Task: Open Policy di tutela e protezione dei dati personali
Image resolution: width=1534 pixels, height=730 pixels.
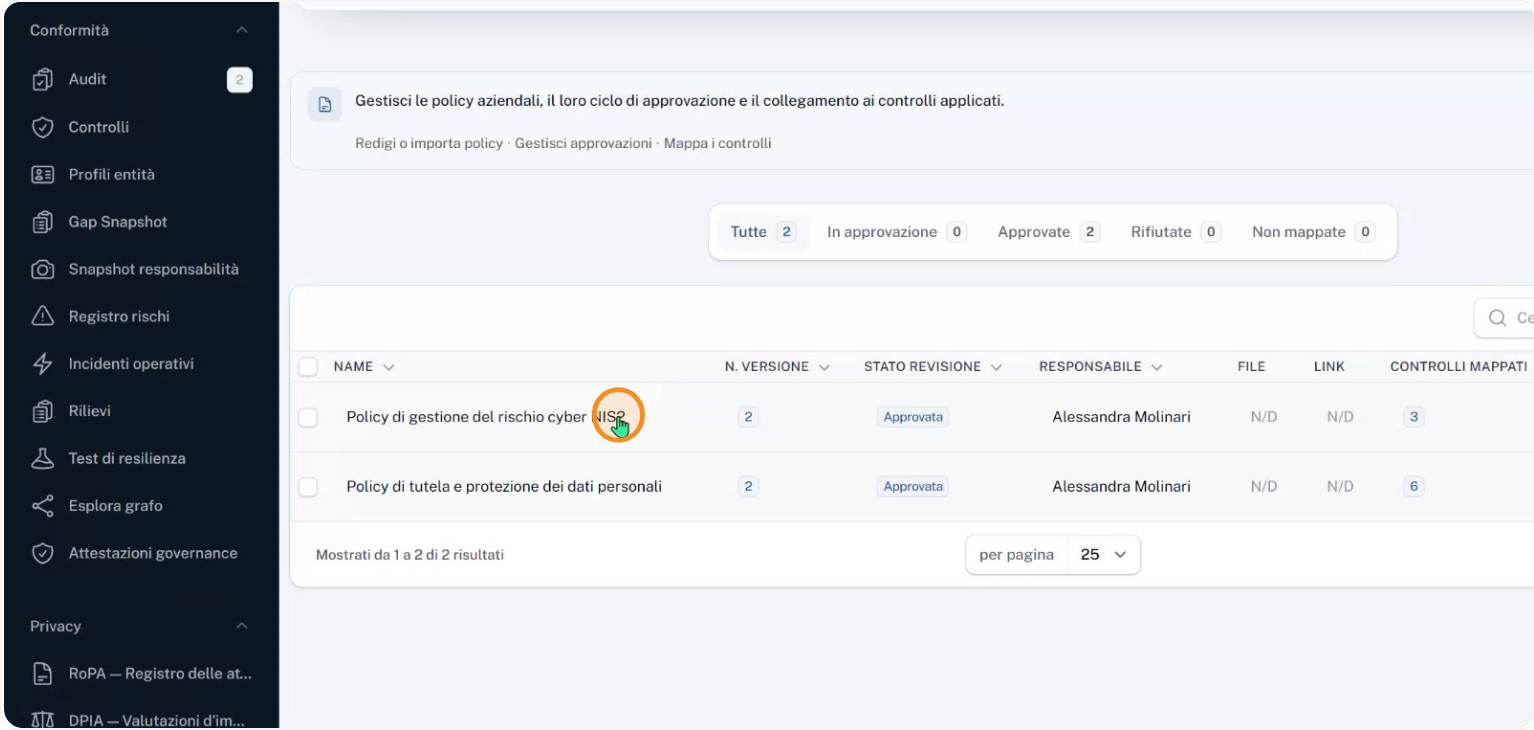Action: pyautogui.click(x=504, y=487)
